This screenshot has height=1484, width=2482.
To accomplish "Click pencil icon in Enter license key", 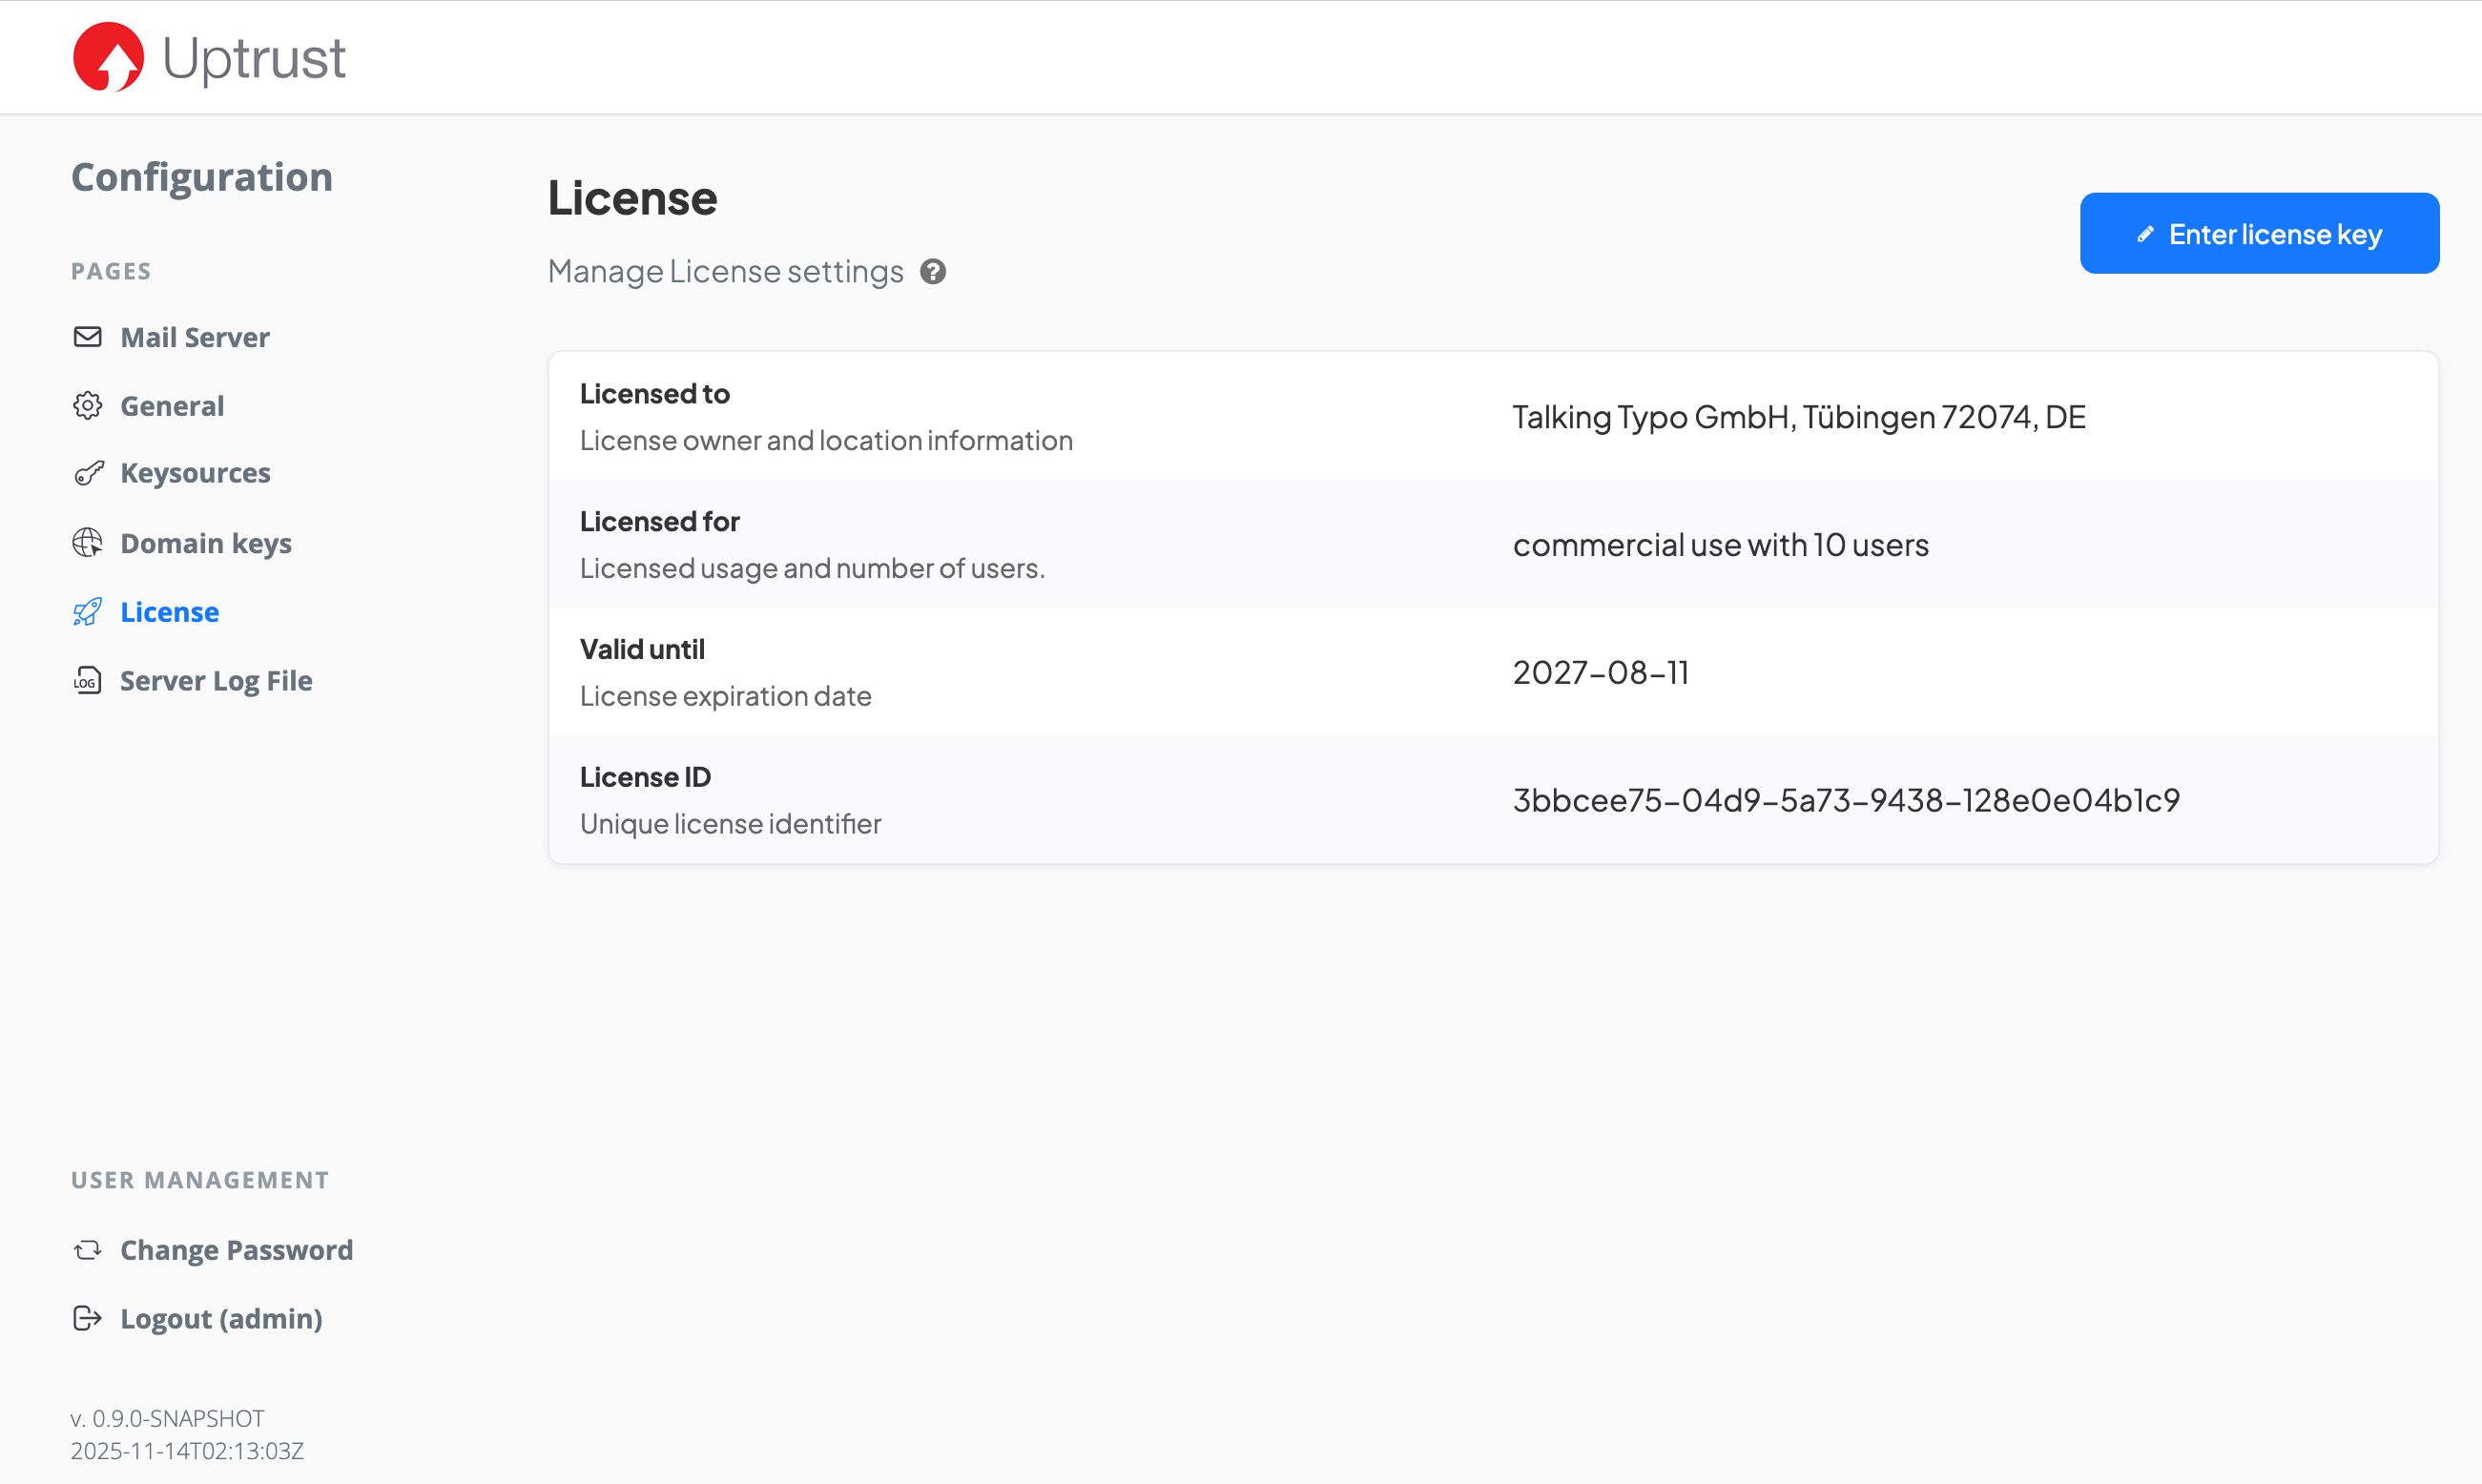I will coord(2145,234).
